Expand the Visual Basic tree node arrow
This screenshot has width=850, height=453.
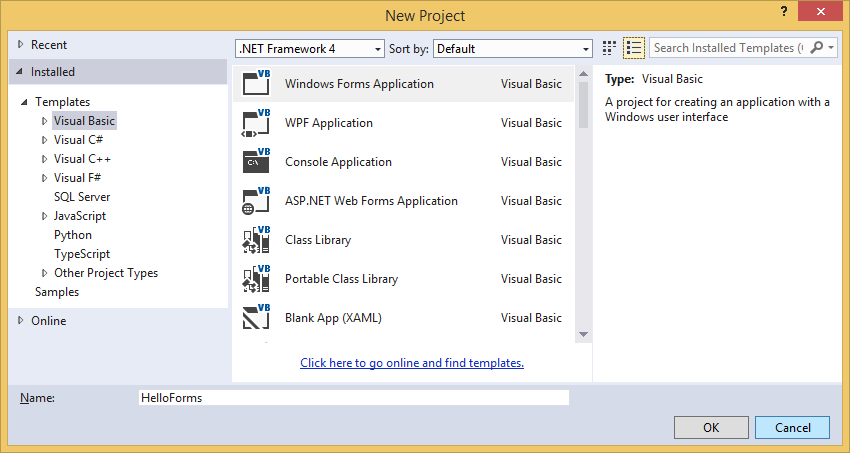[x=44, y=121]
